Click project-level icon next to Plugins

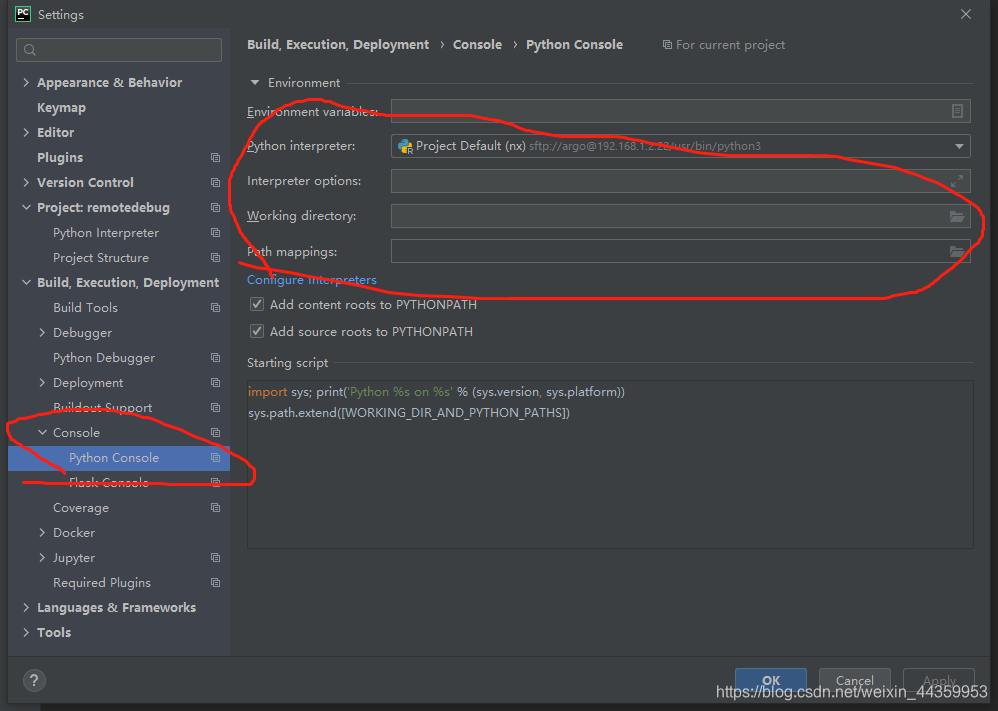215,157
